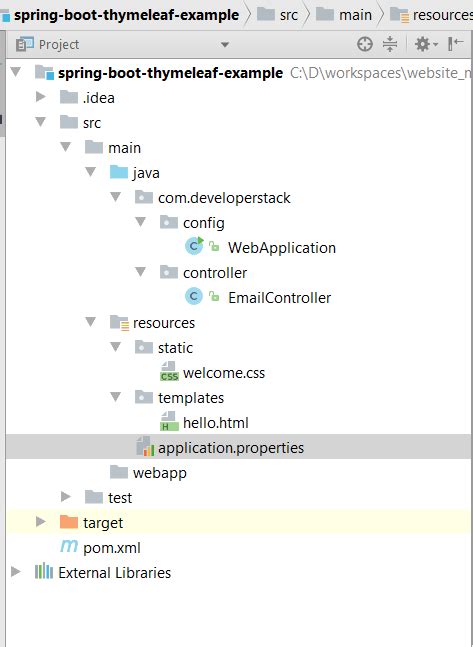Select the External Libraries label
This screenshot has width=473, height=647.
[114, 573]
